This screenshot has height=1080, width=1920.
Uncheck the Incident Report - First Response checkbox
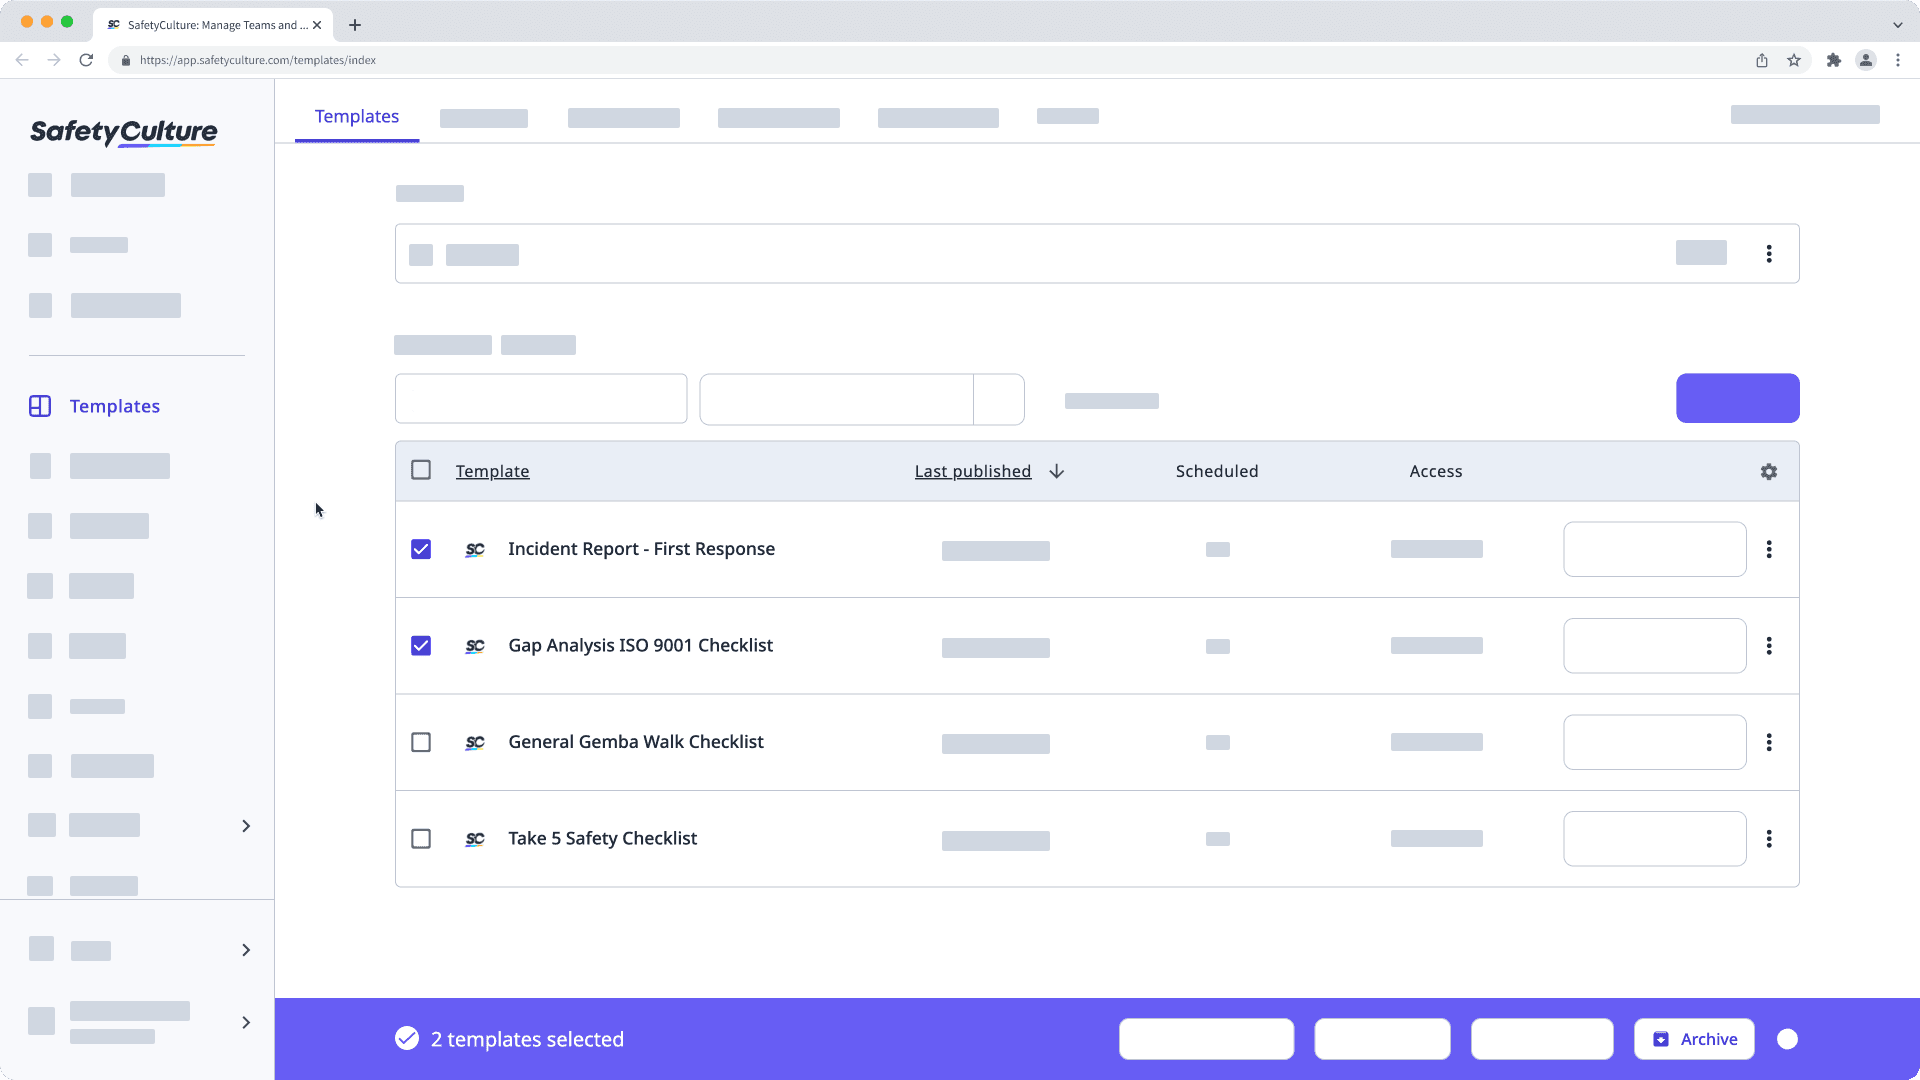[421, 549]
